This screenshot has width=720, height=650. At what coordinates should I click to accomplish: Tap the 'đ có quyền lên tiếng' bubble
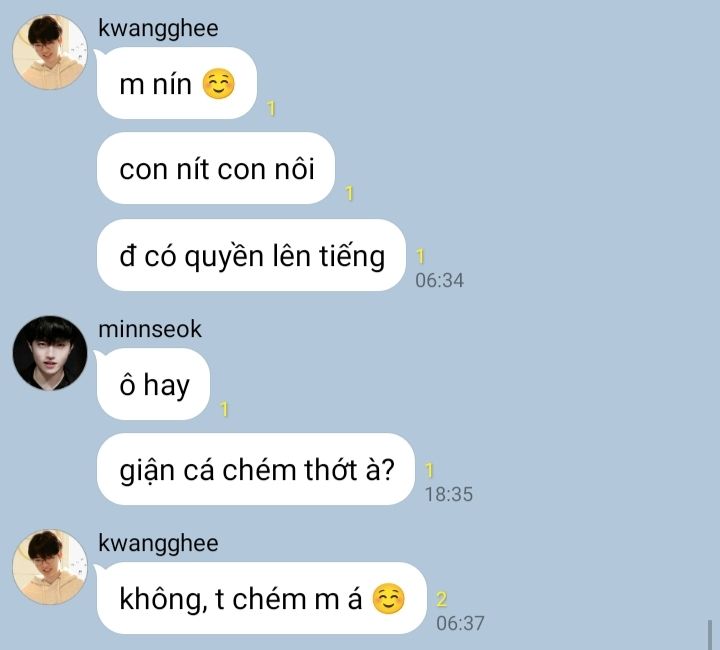[x=251, y=255]
